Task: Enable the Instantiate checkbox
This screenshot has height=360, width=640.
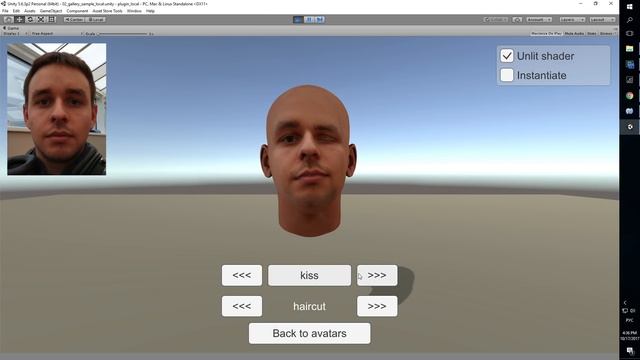Action: pos(507,75)
